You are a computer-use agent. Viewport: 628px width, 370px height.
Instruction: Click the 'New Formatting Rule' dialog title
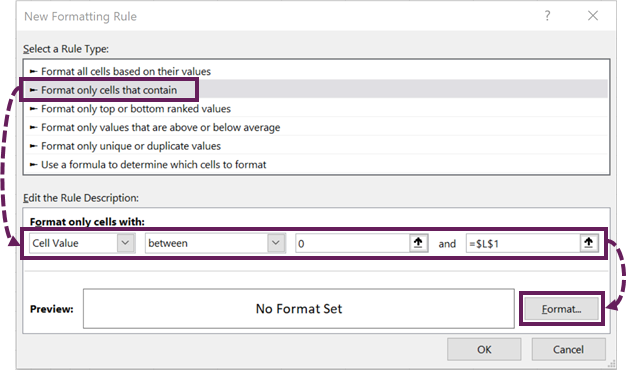tap(81, 16)
